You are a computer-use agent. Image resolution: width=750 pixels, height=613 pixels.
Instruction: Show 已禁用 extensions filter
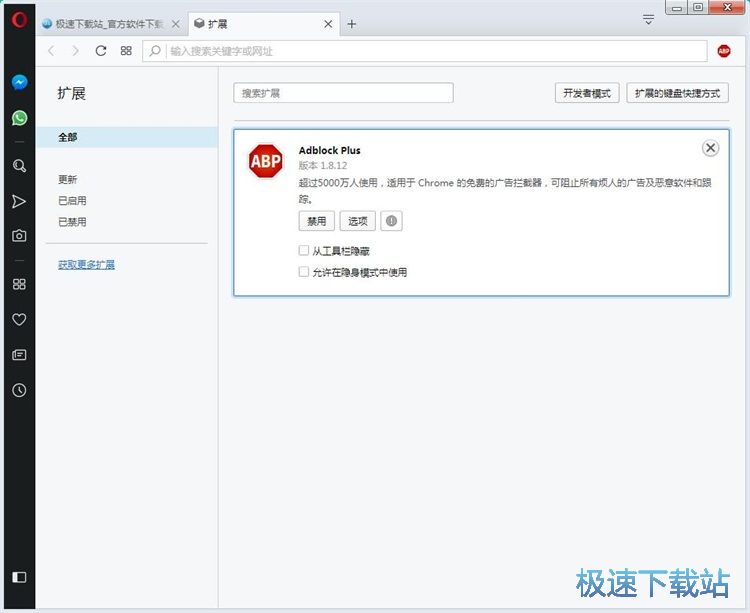[x=72, y=222]
